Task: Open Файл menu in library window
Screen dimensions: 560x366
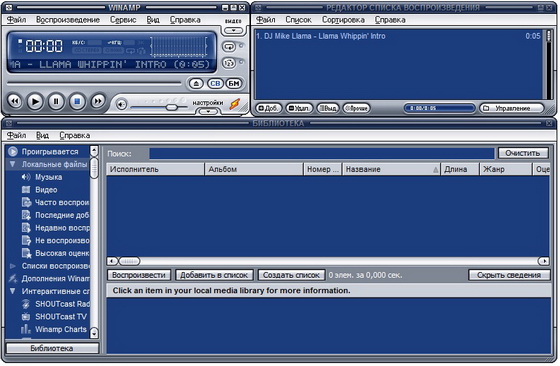Action: point(16,135)
